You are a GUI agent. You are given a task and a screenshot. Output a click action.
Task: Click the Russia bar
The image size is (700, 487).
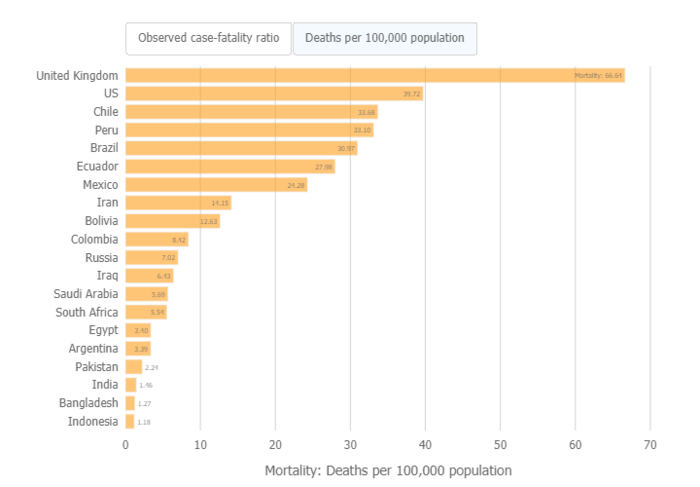(151, 257)
